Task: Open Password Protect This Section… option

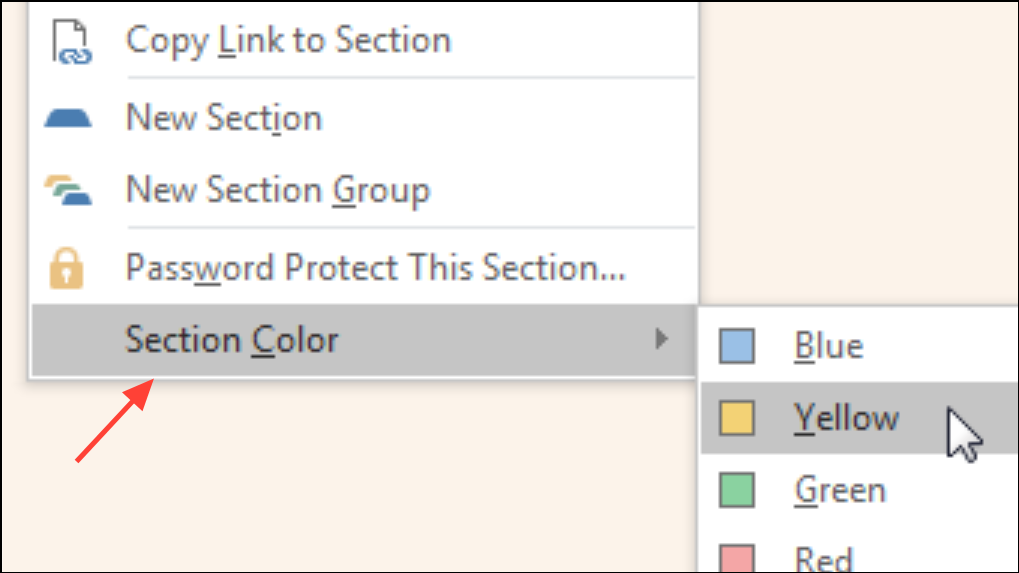Action: click(364, 267)
